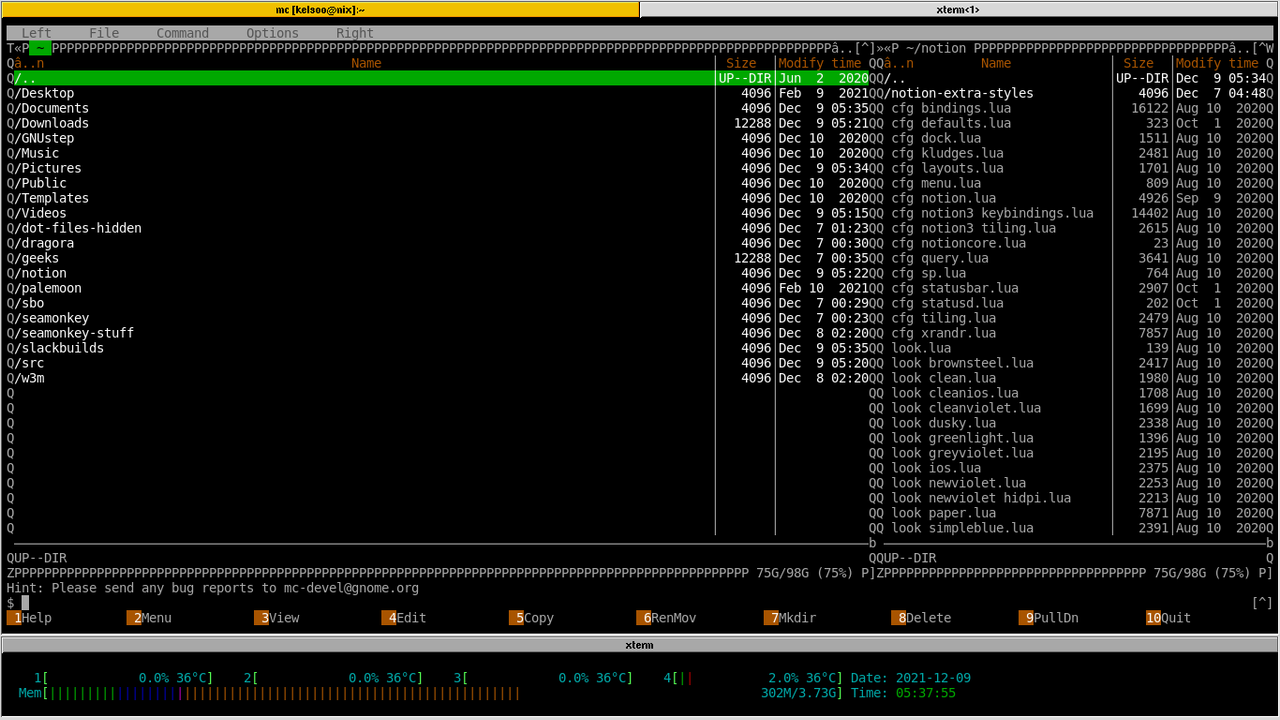Open the Right menu

click(355, 33)
